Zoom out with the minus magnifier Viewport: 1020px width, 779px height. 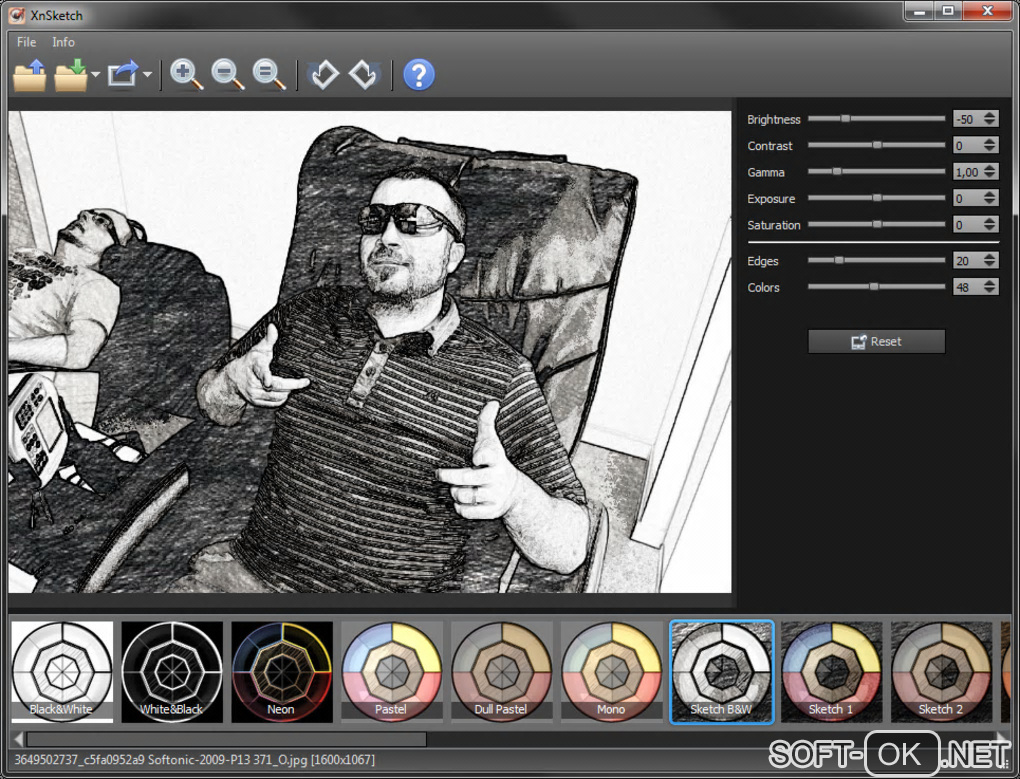227,75
